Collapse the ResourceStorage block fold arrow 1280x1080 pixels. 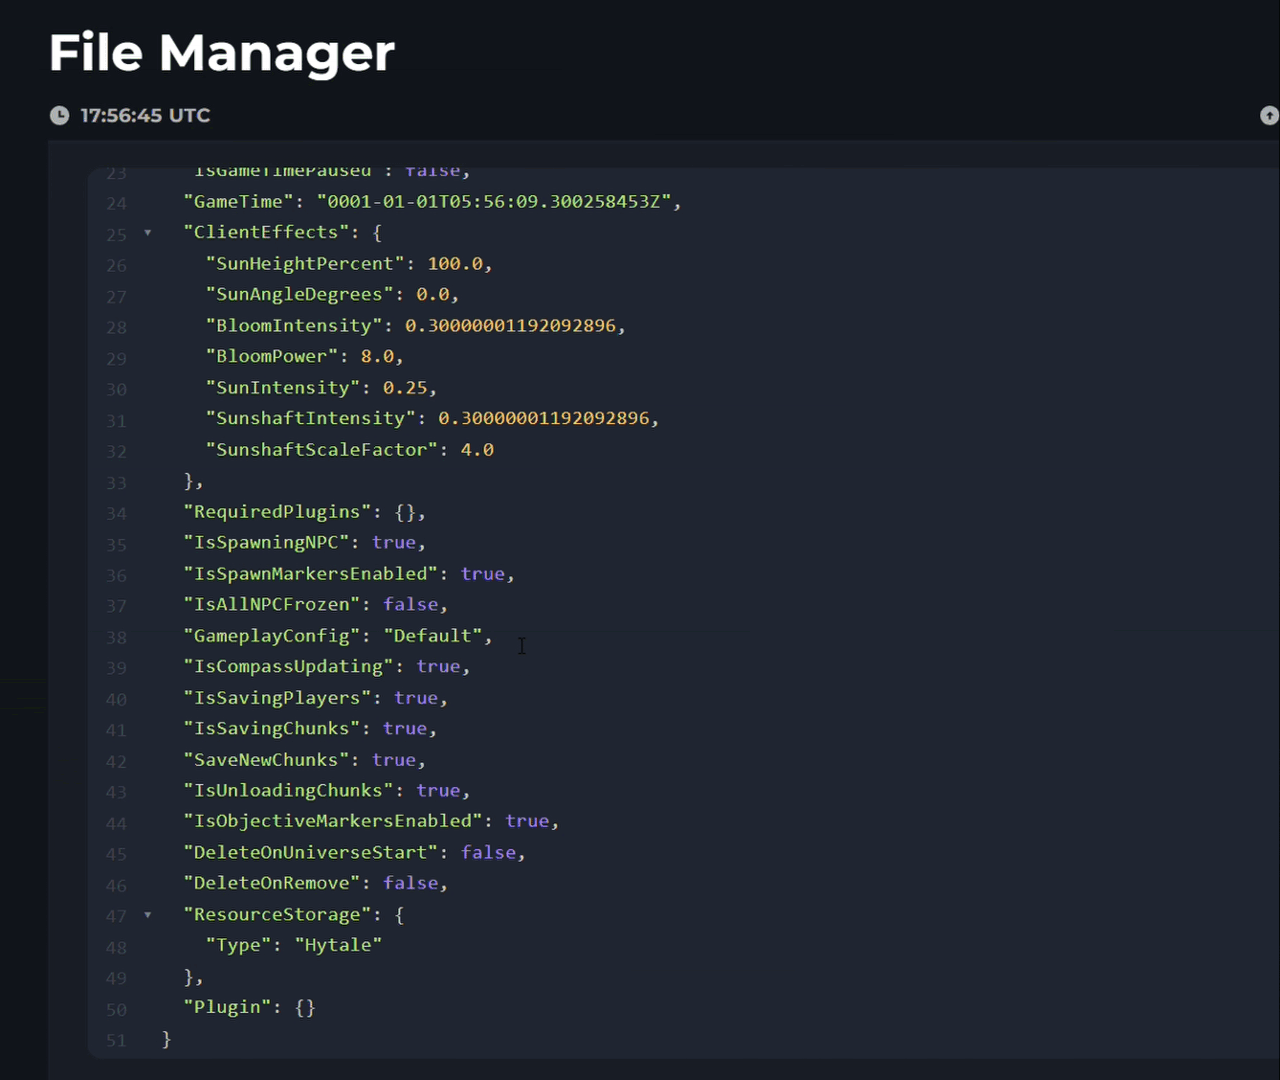click(x=148, y=915)
